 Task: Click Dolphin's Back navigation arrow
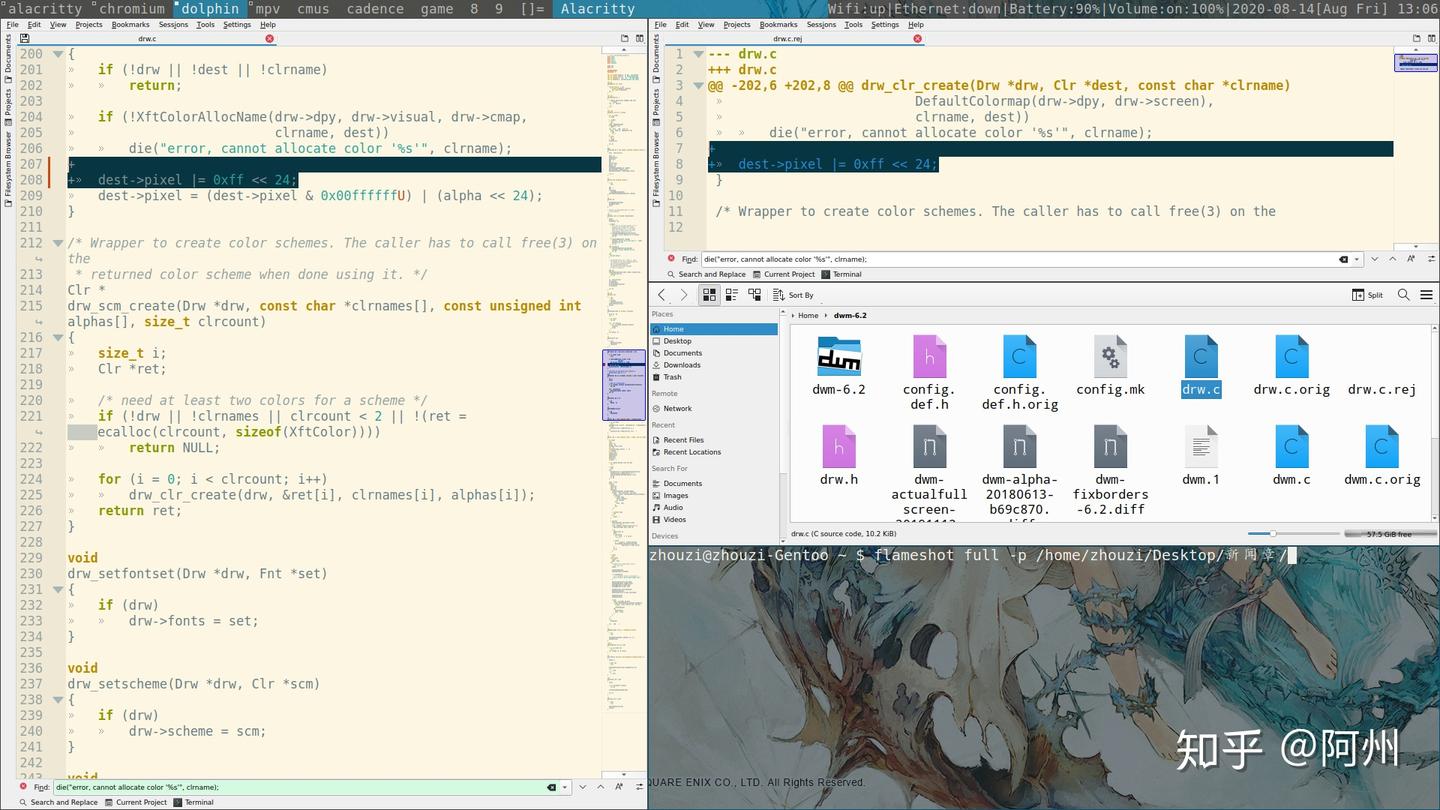point(662,295)
